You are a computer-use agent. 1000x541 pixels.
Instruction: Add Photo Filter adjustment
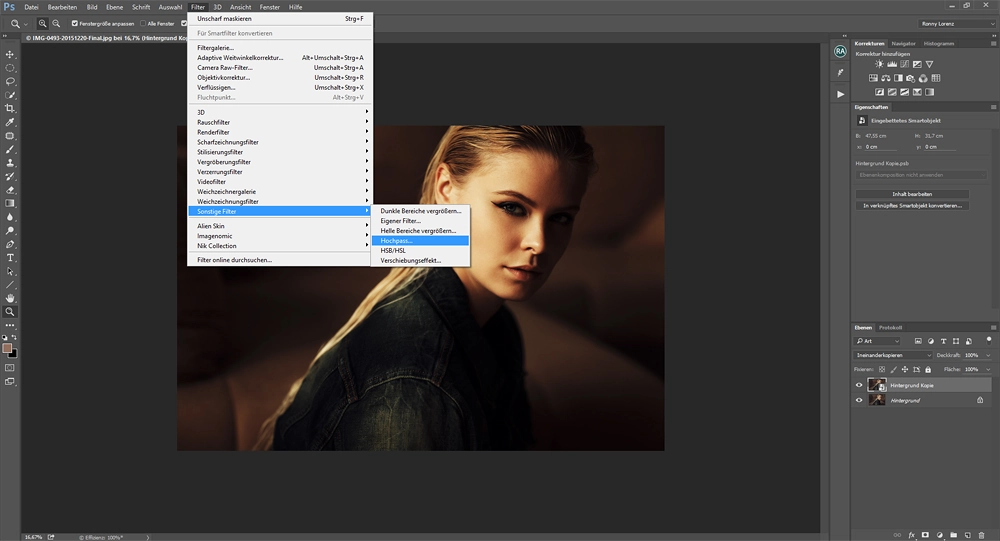[911, 78]
